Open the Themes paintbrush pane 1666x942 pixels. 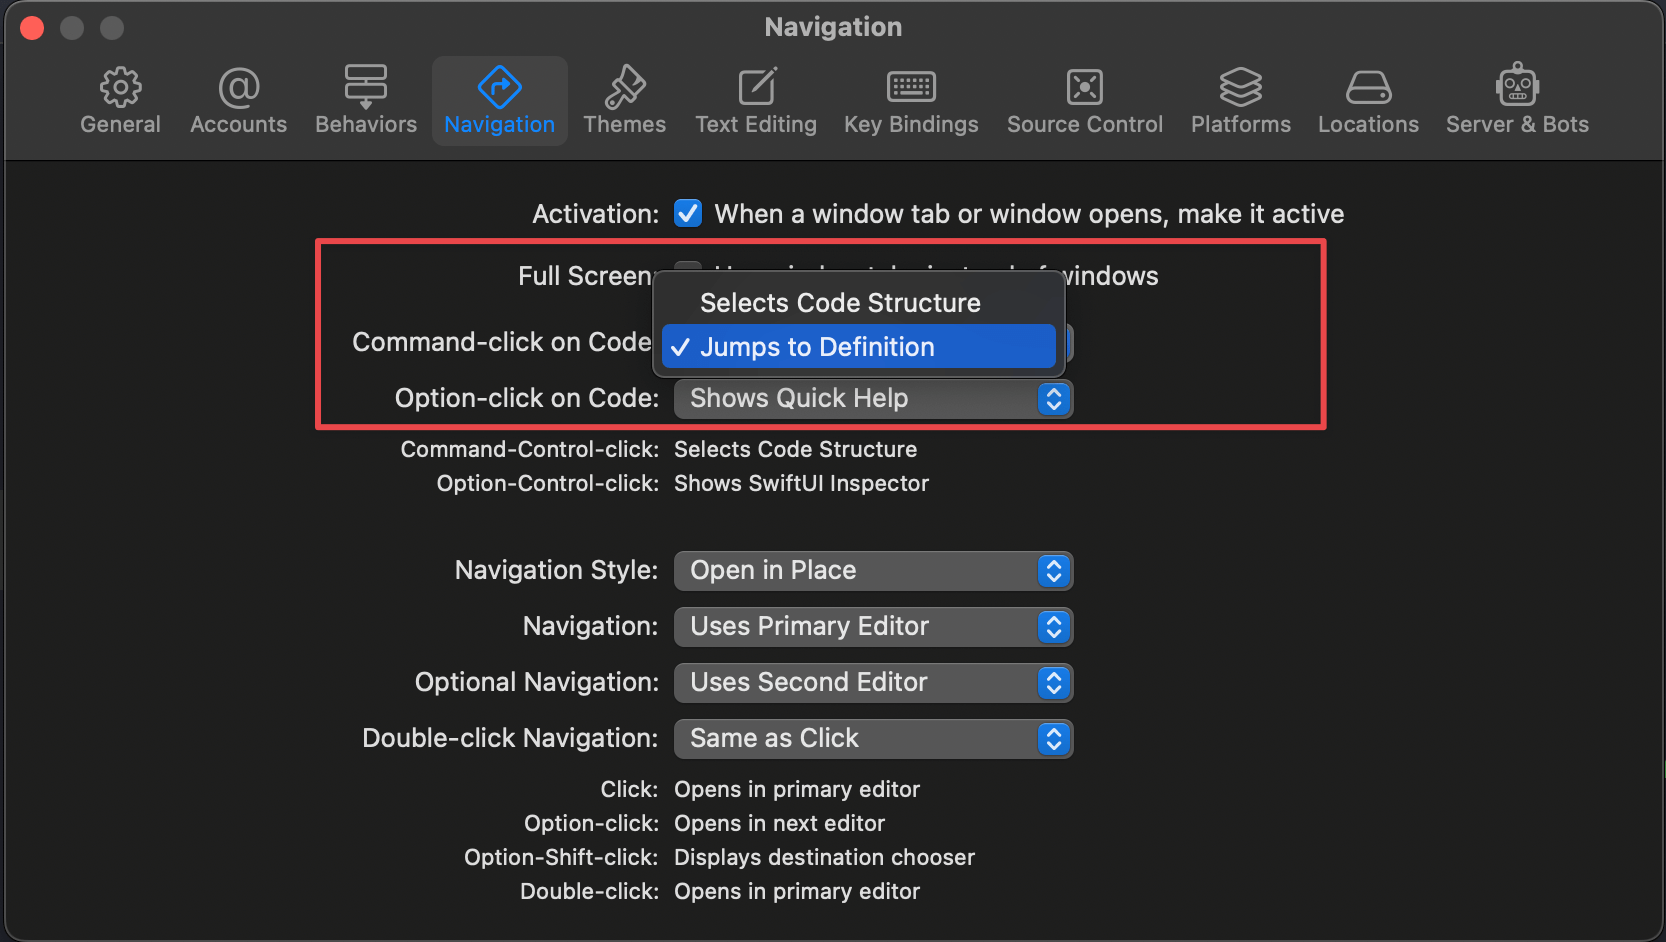pyautogui.click(x=624, y=100)
